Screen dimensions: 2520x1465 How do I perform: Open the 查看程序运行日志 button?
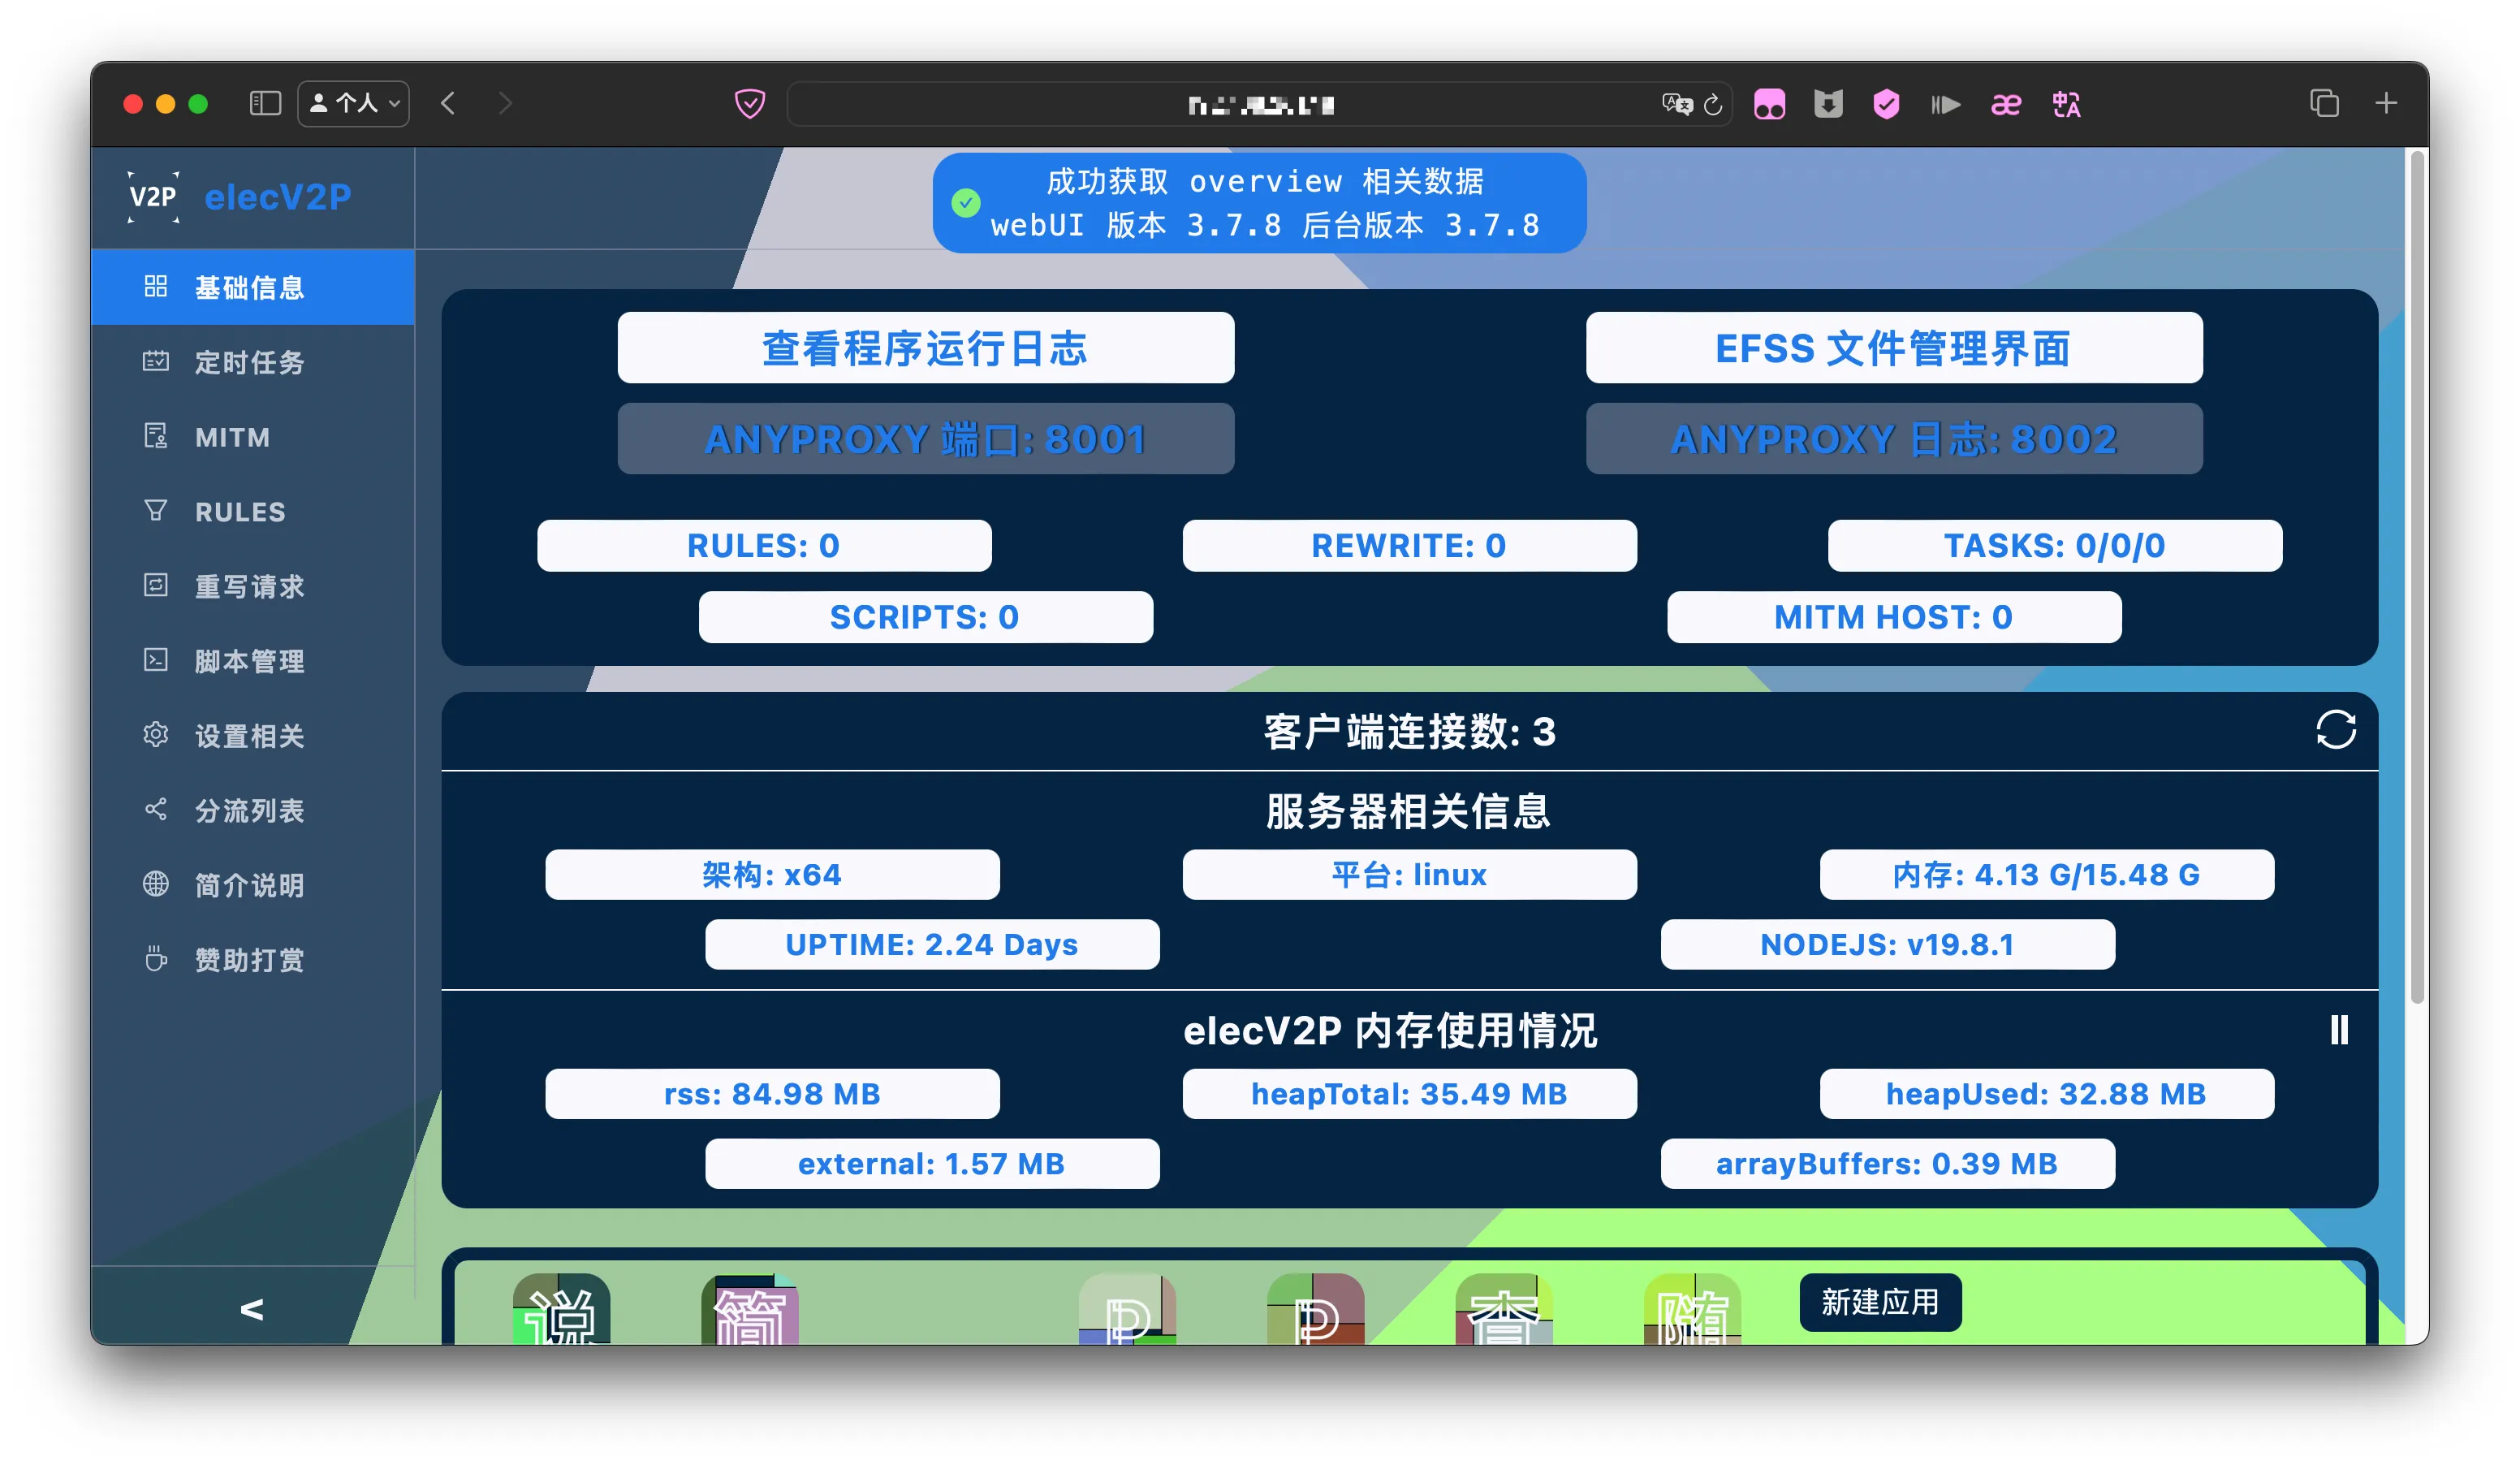coord(925,348)
